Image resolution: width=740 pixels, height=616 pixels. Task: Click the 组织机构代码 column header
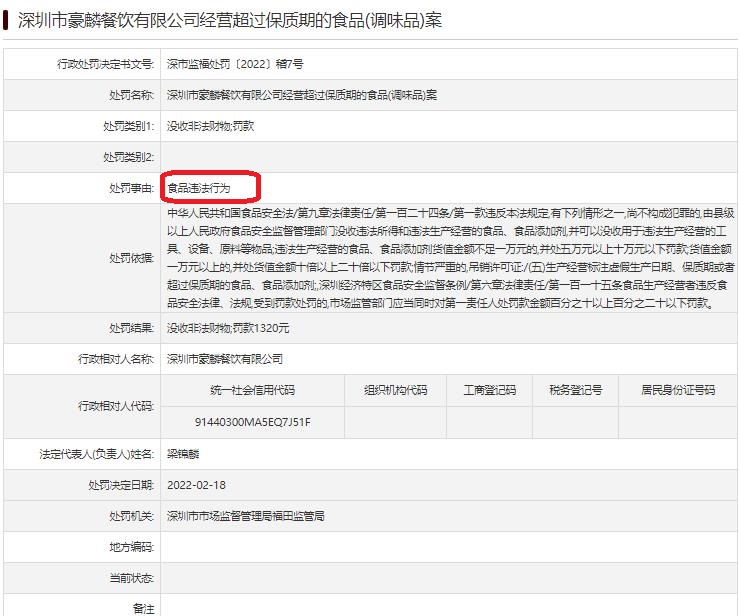pos(395,390)
